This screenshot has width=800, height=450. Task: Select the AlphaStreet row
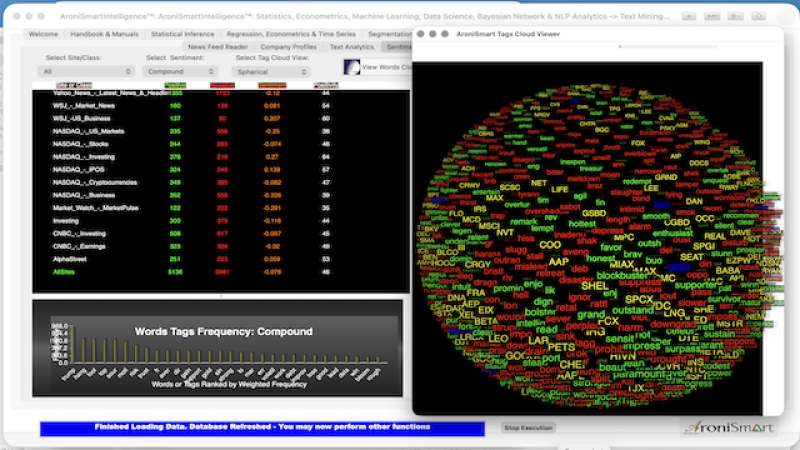pyautogui.click(x=220, y=259)
